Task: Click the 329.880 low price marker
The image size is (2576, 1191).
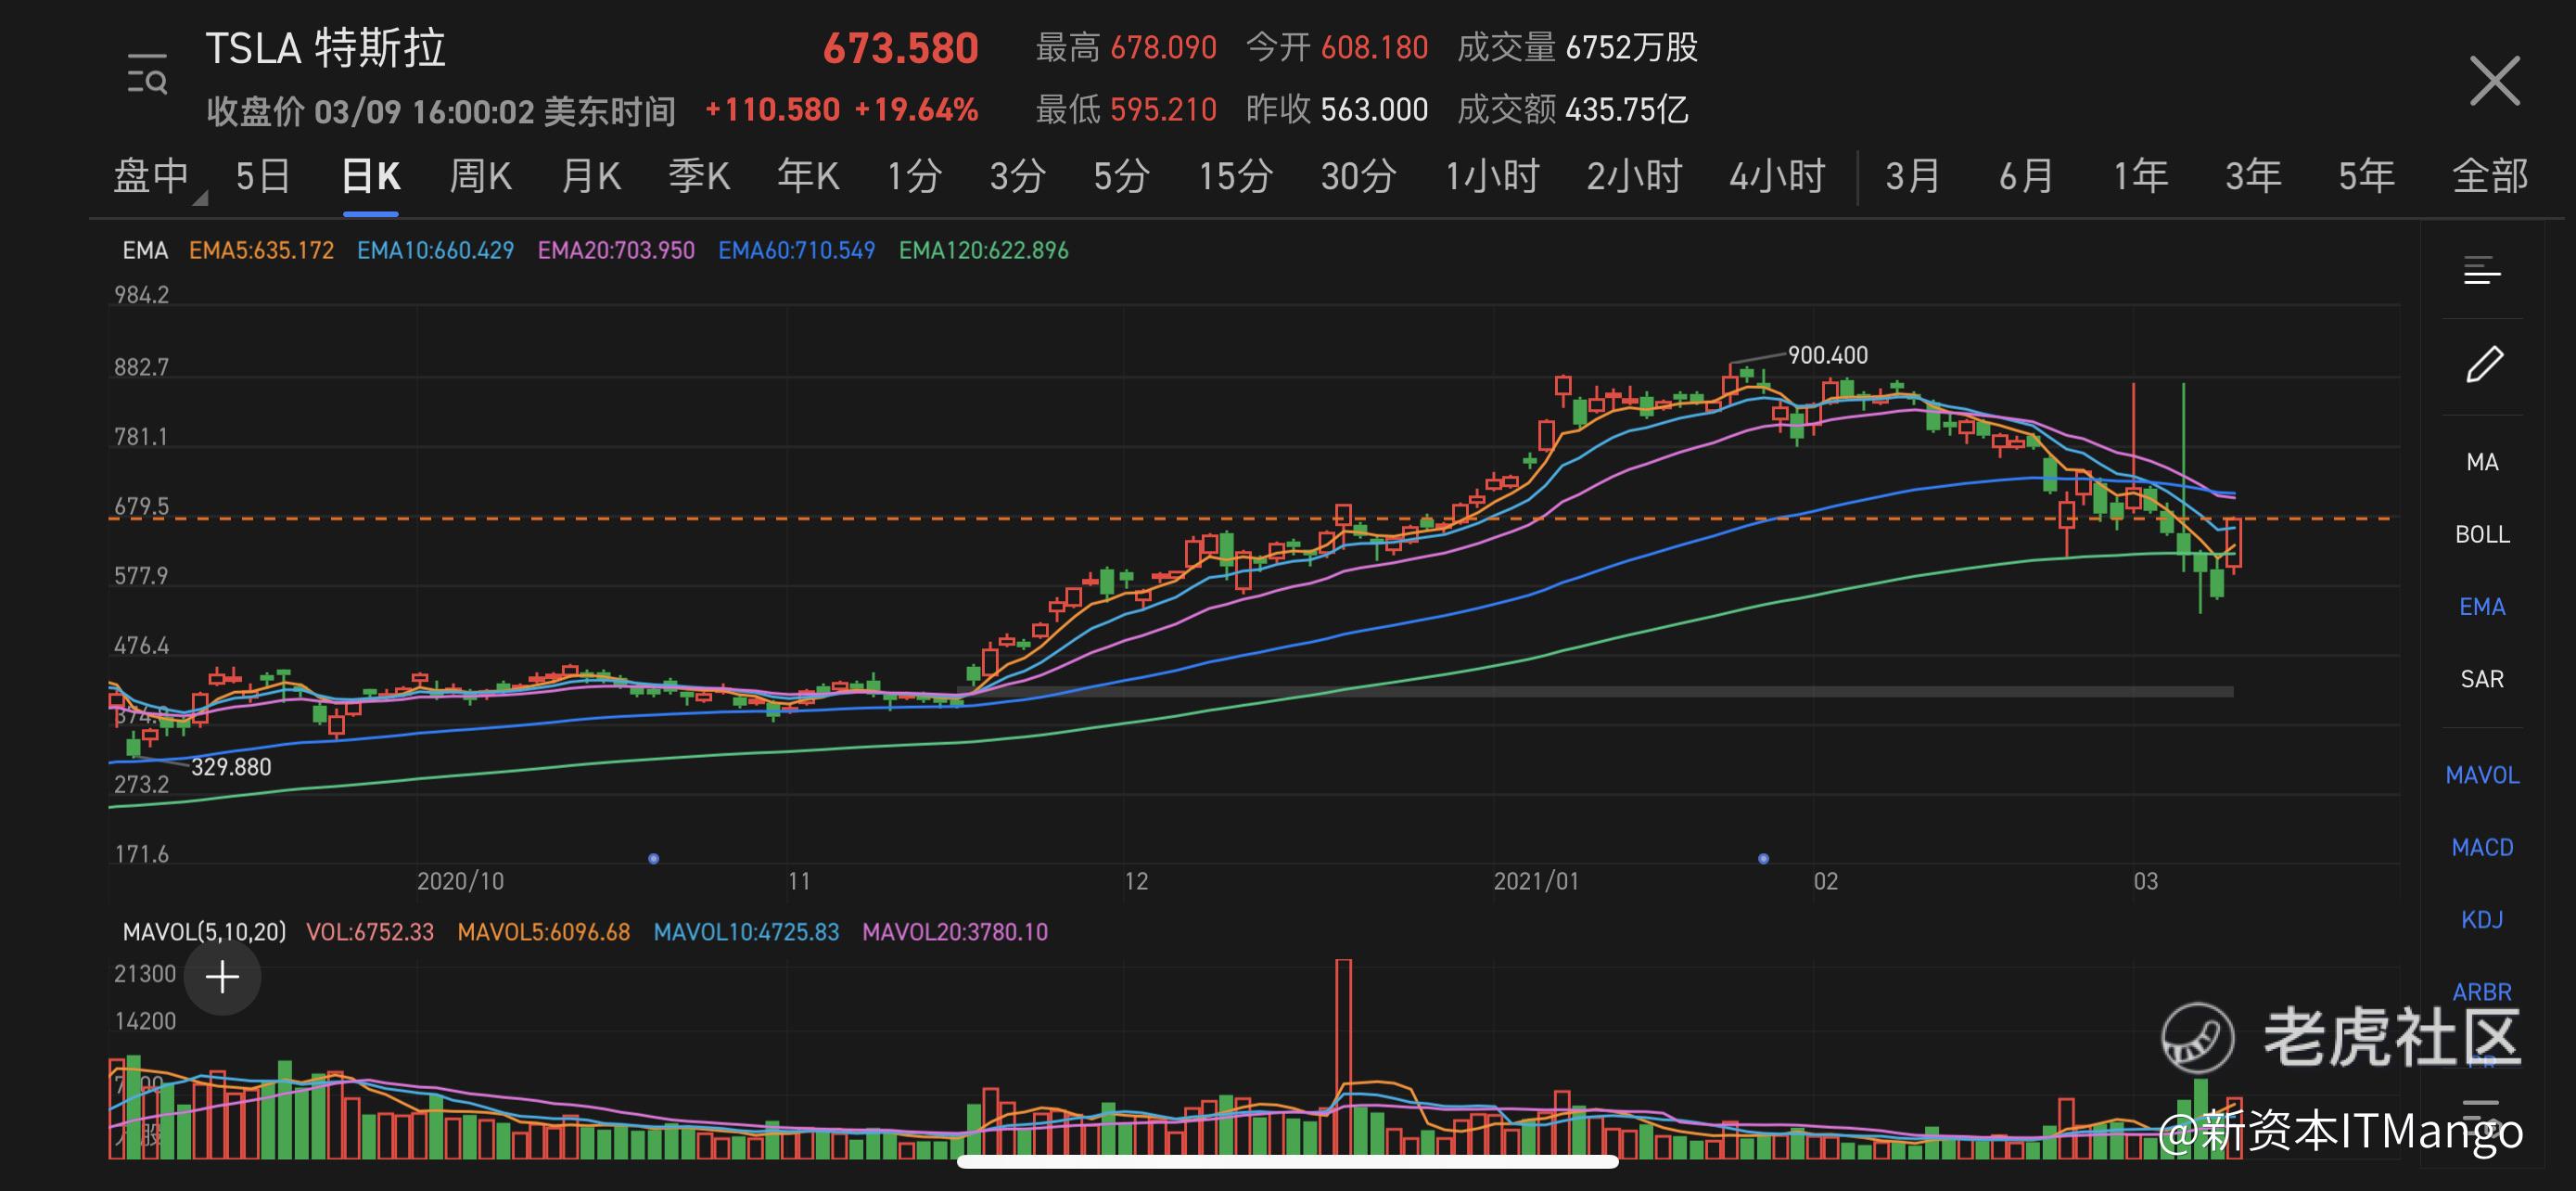Action: (x=231, y=767)
